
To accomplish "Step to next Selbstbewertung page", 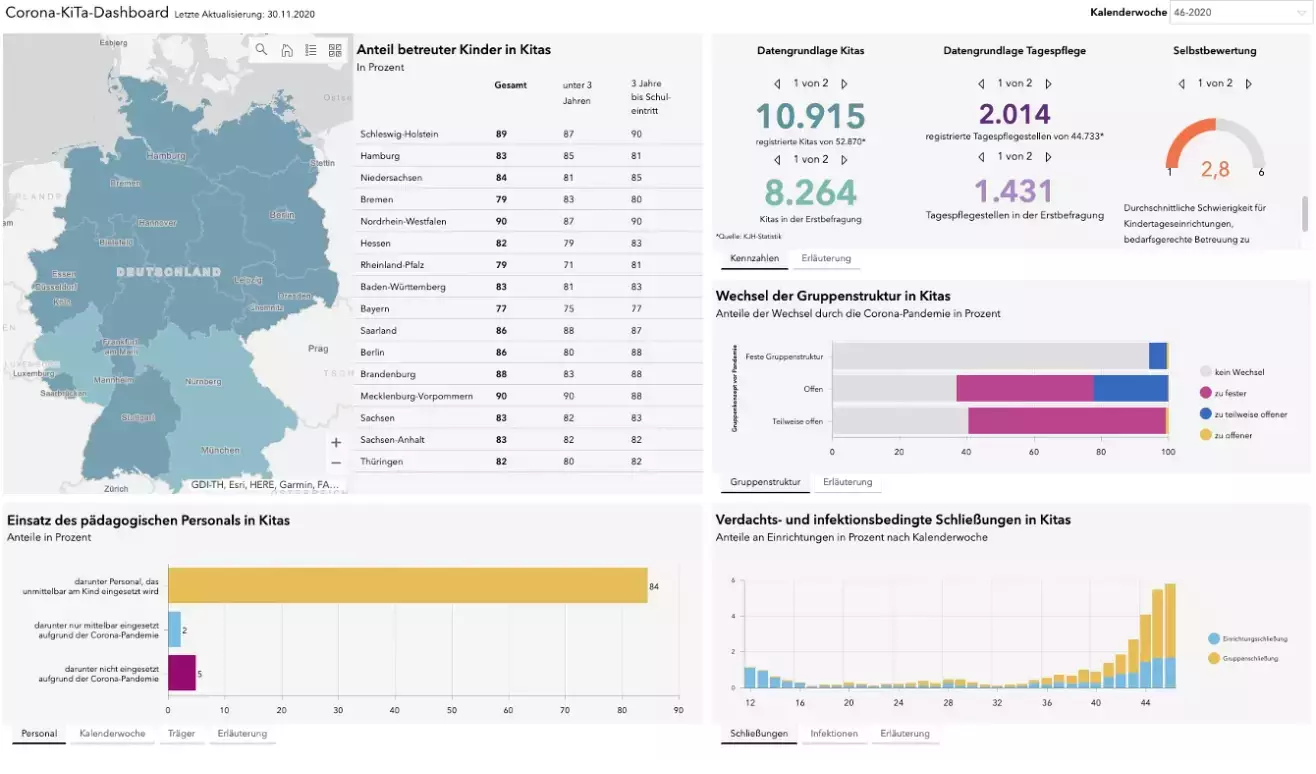I will [1248, 83].
